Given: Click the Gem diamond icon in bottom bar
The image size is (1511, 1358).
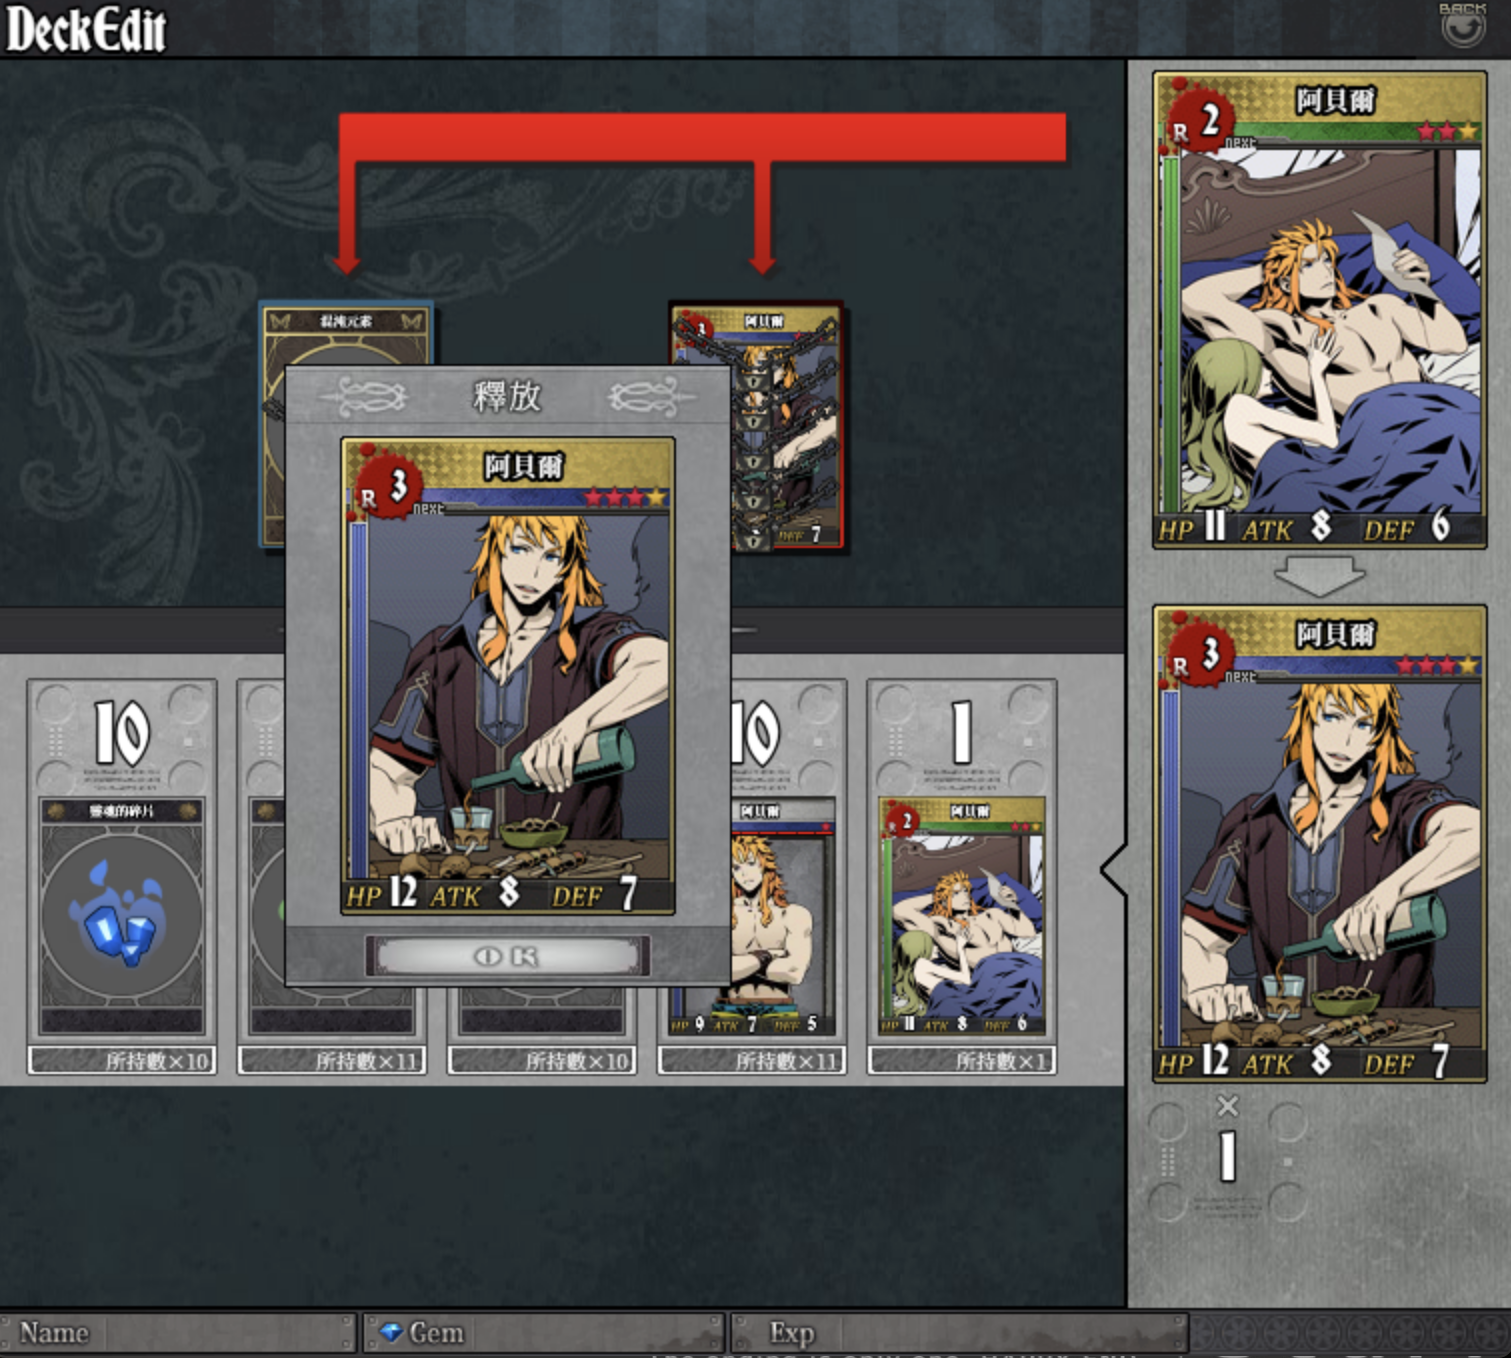Looking at the screenshot, I should click(x=391, y=1332).
